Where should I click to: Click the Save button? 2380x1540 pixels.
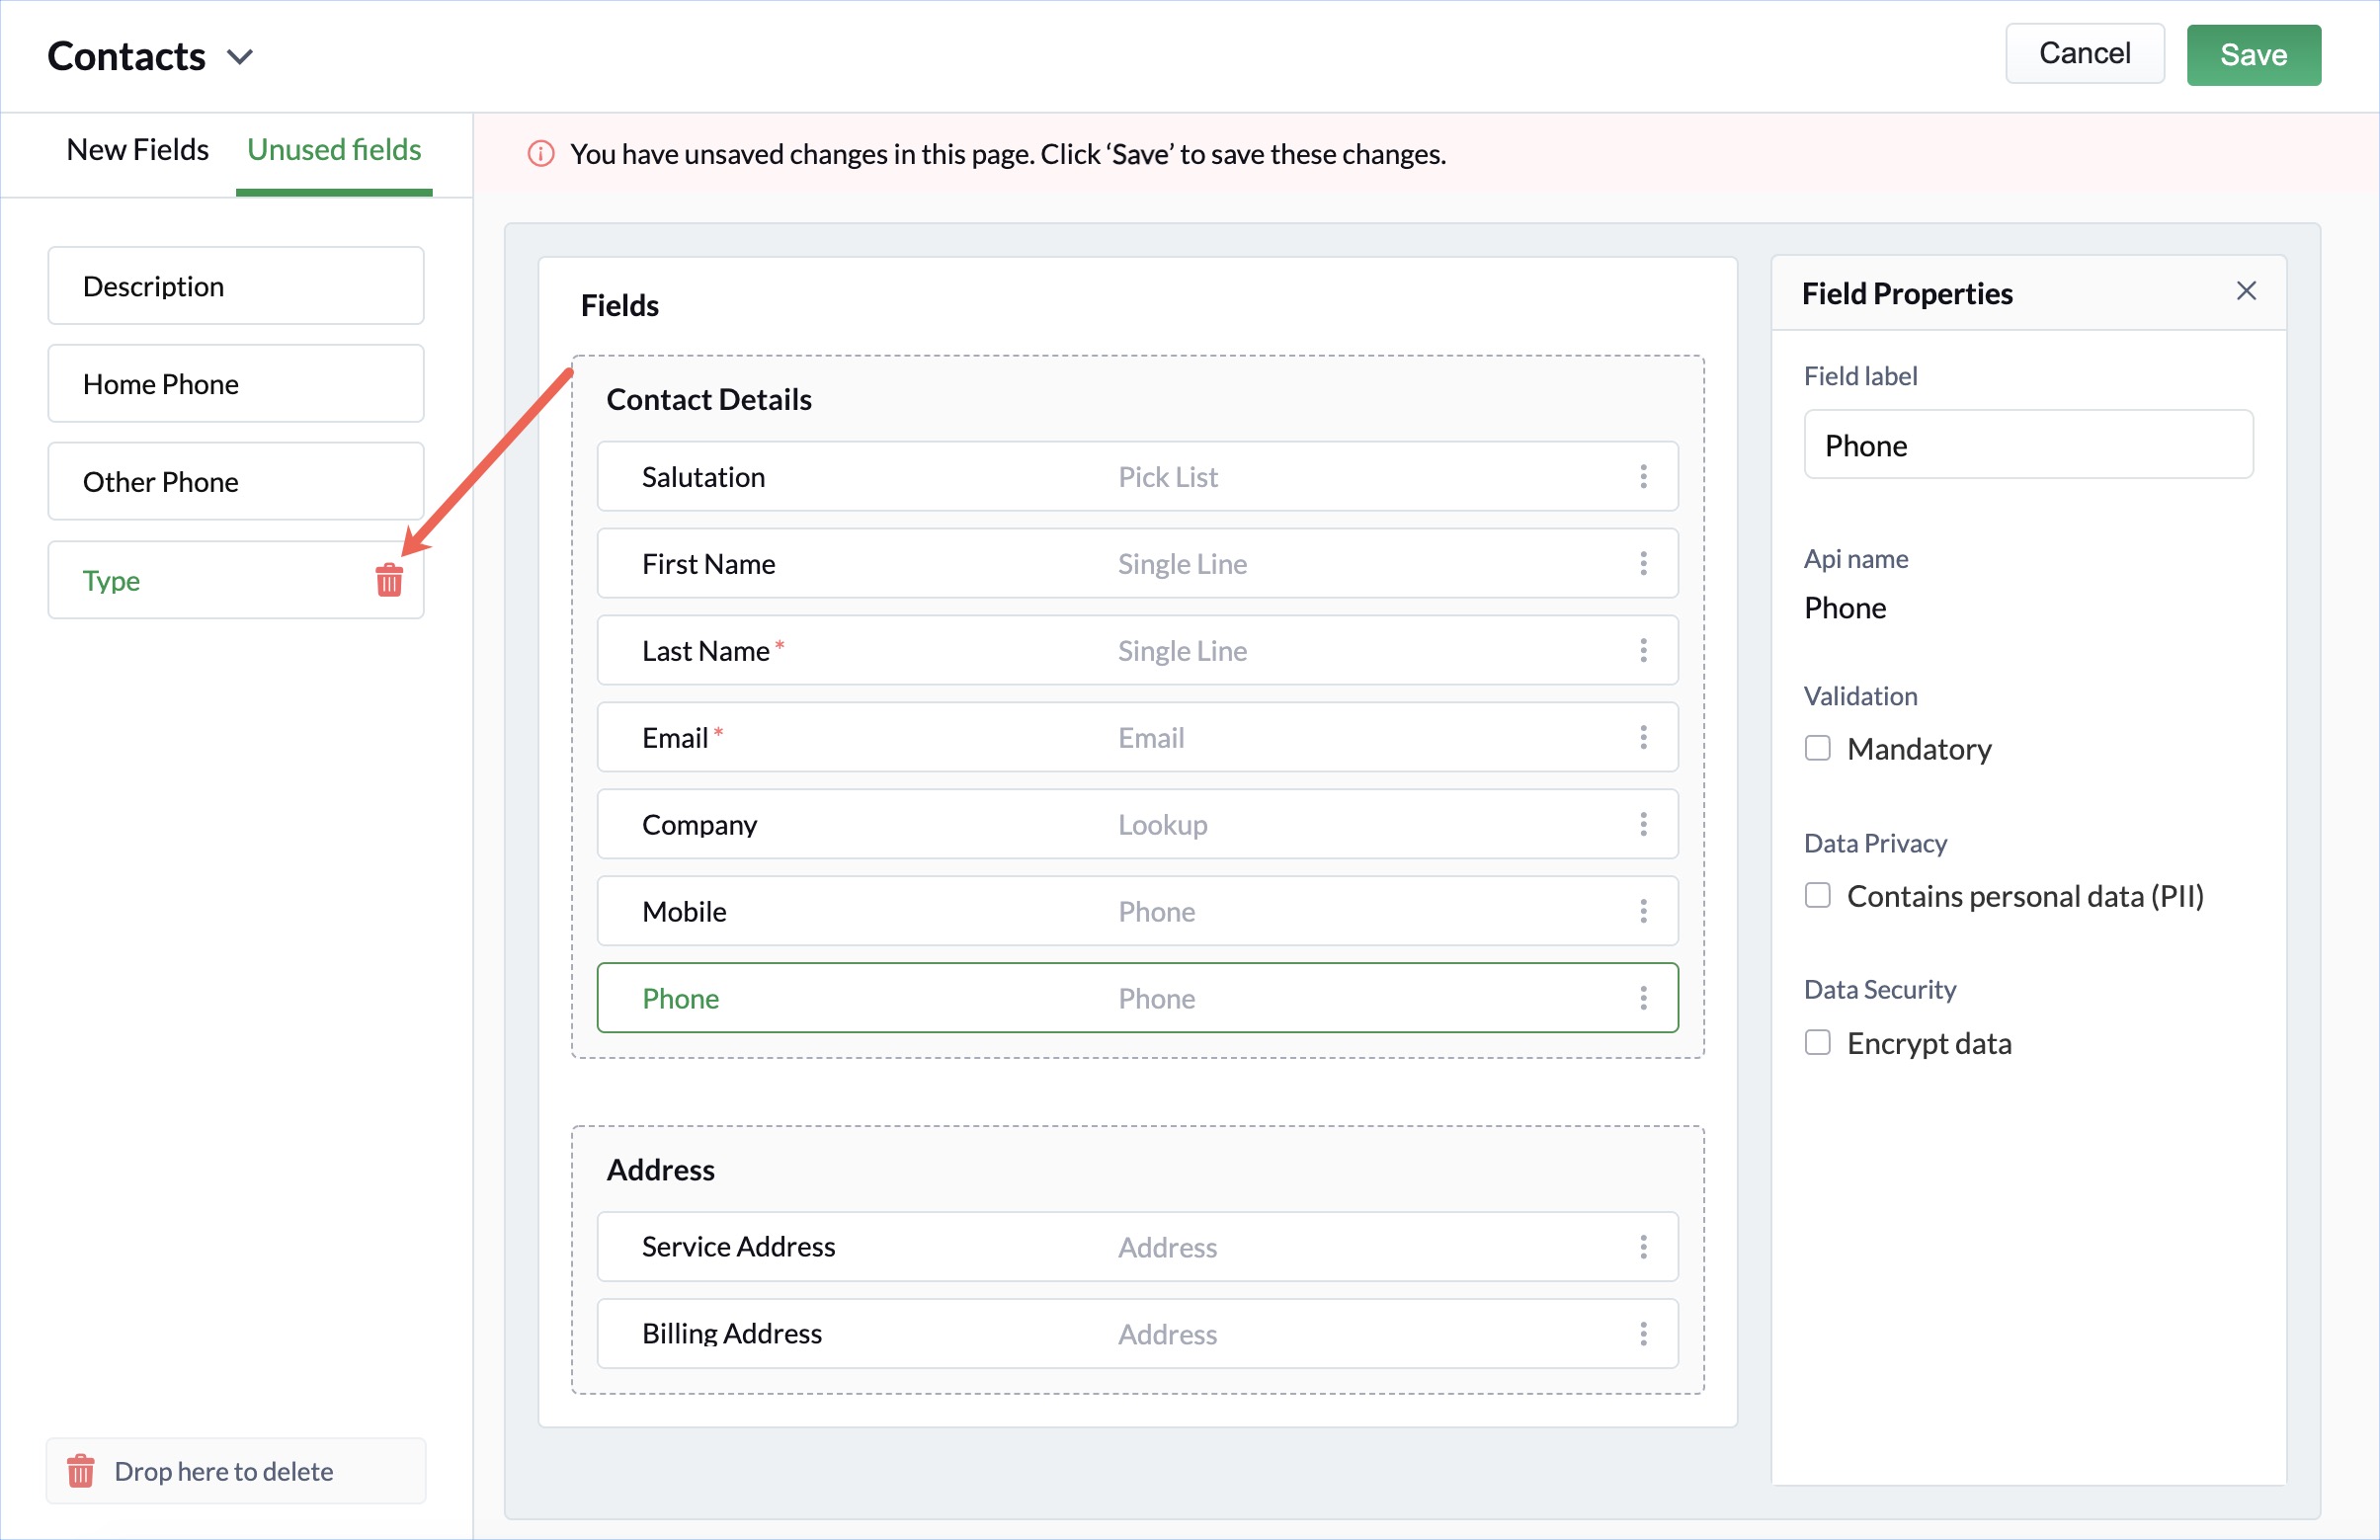[x=2253, y=55]
